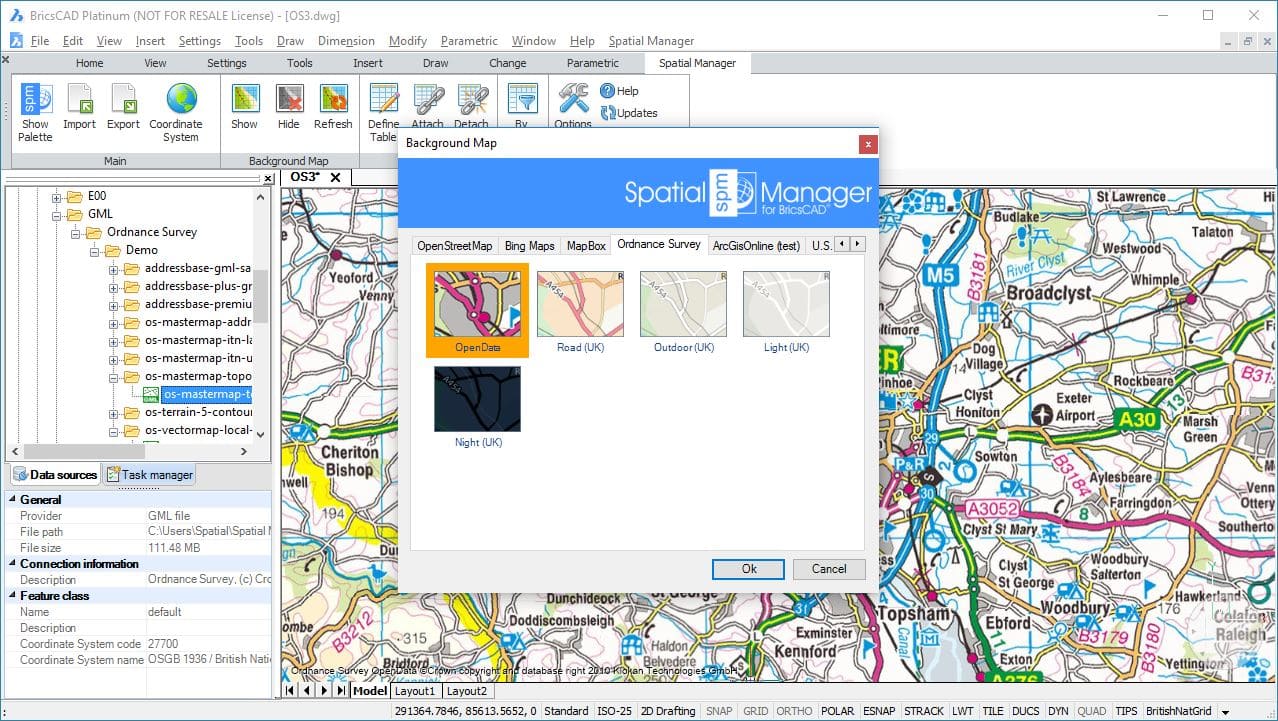Click Ok in Background Map dialog
1278x721 pixels.
tap(749, 569)
